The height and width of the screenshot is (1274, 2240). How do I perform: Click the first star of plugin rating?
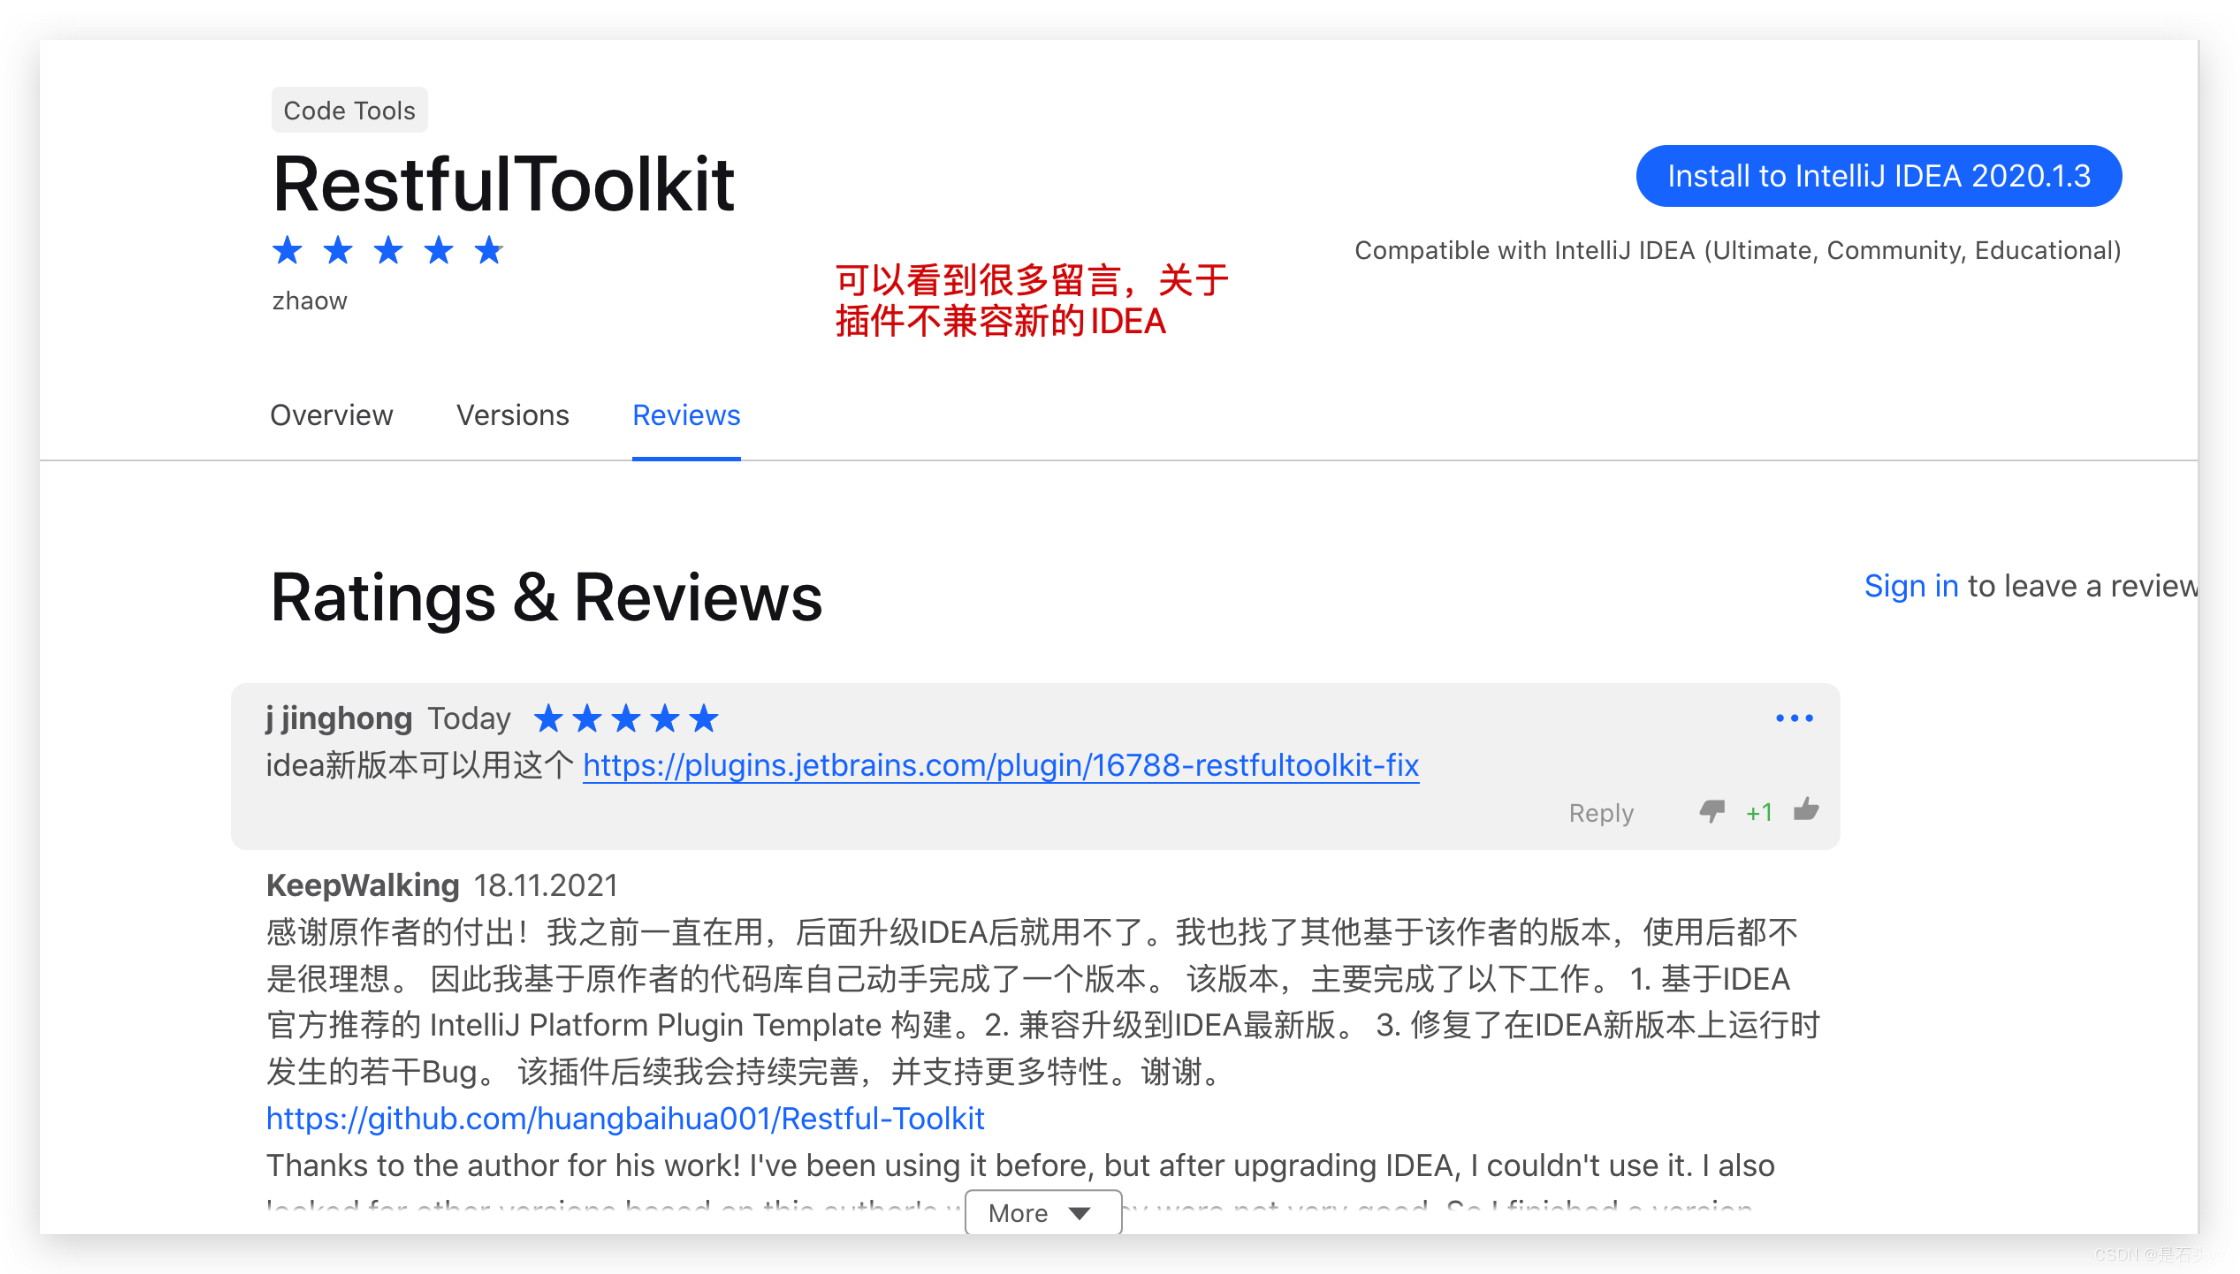coord(288,250)
